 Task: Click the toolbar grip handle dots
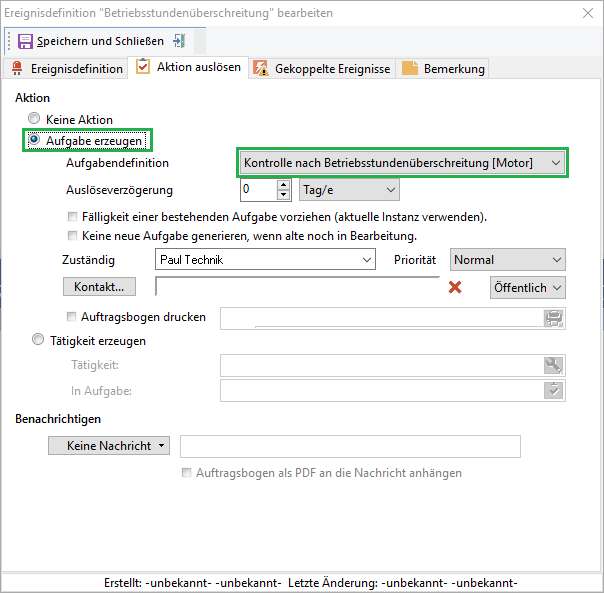pos(9,41)
